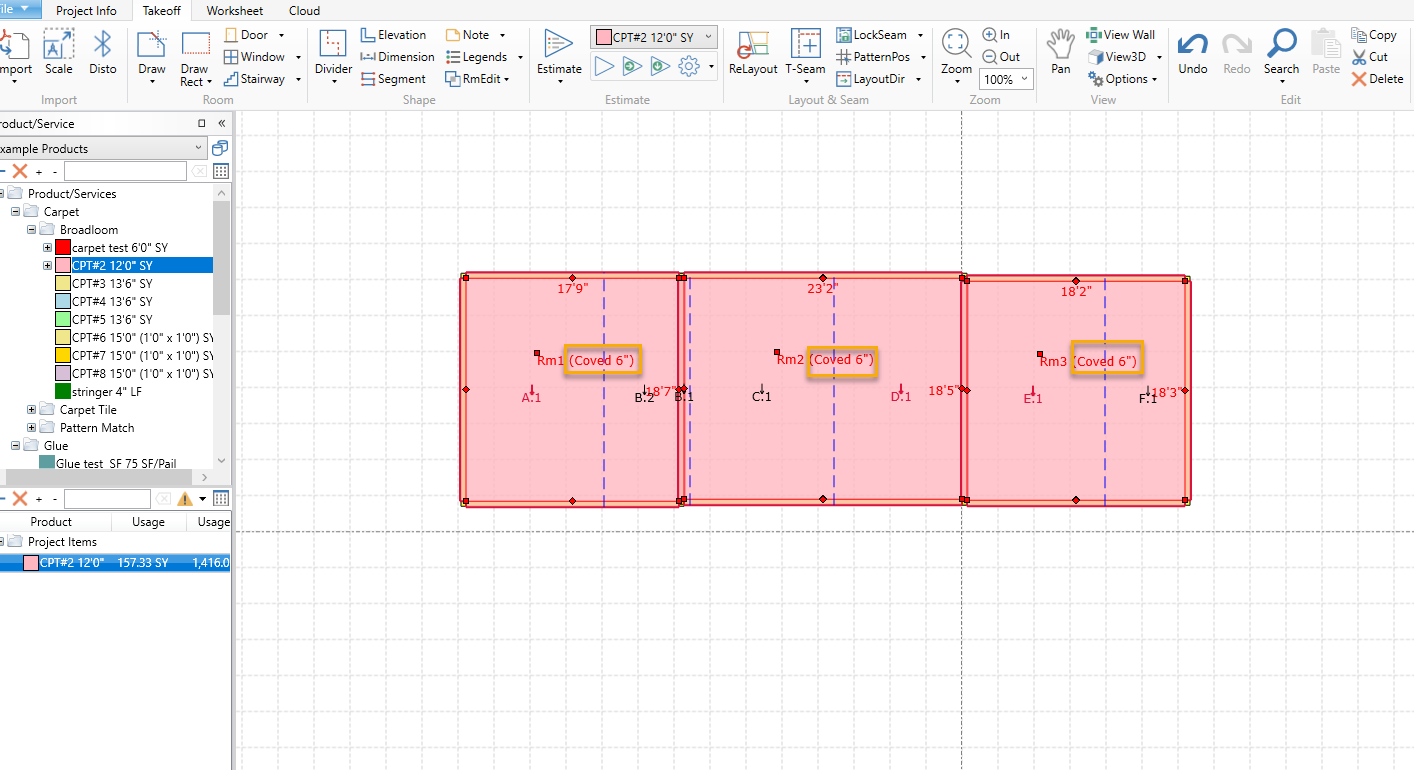Viewport: 1414px width, 770px height.
Task: Collapse the Glue folder
Action: pos(15,446)
